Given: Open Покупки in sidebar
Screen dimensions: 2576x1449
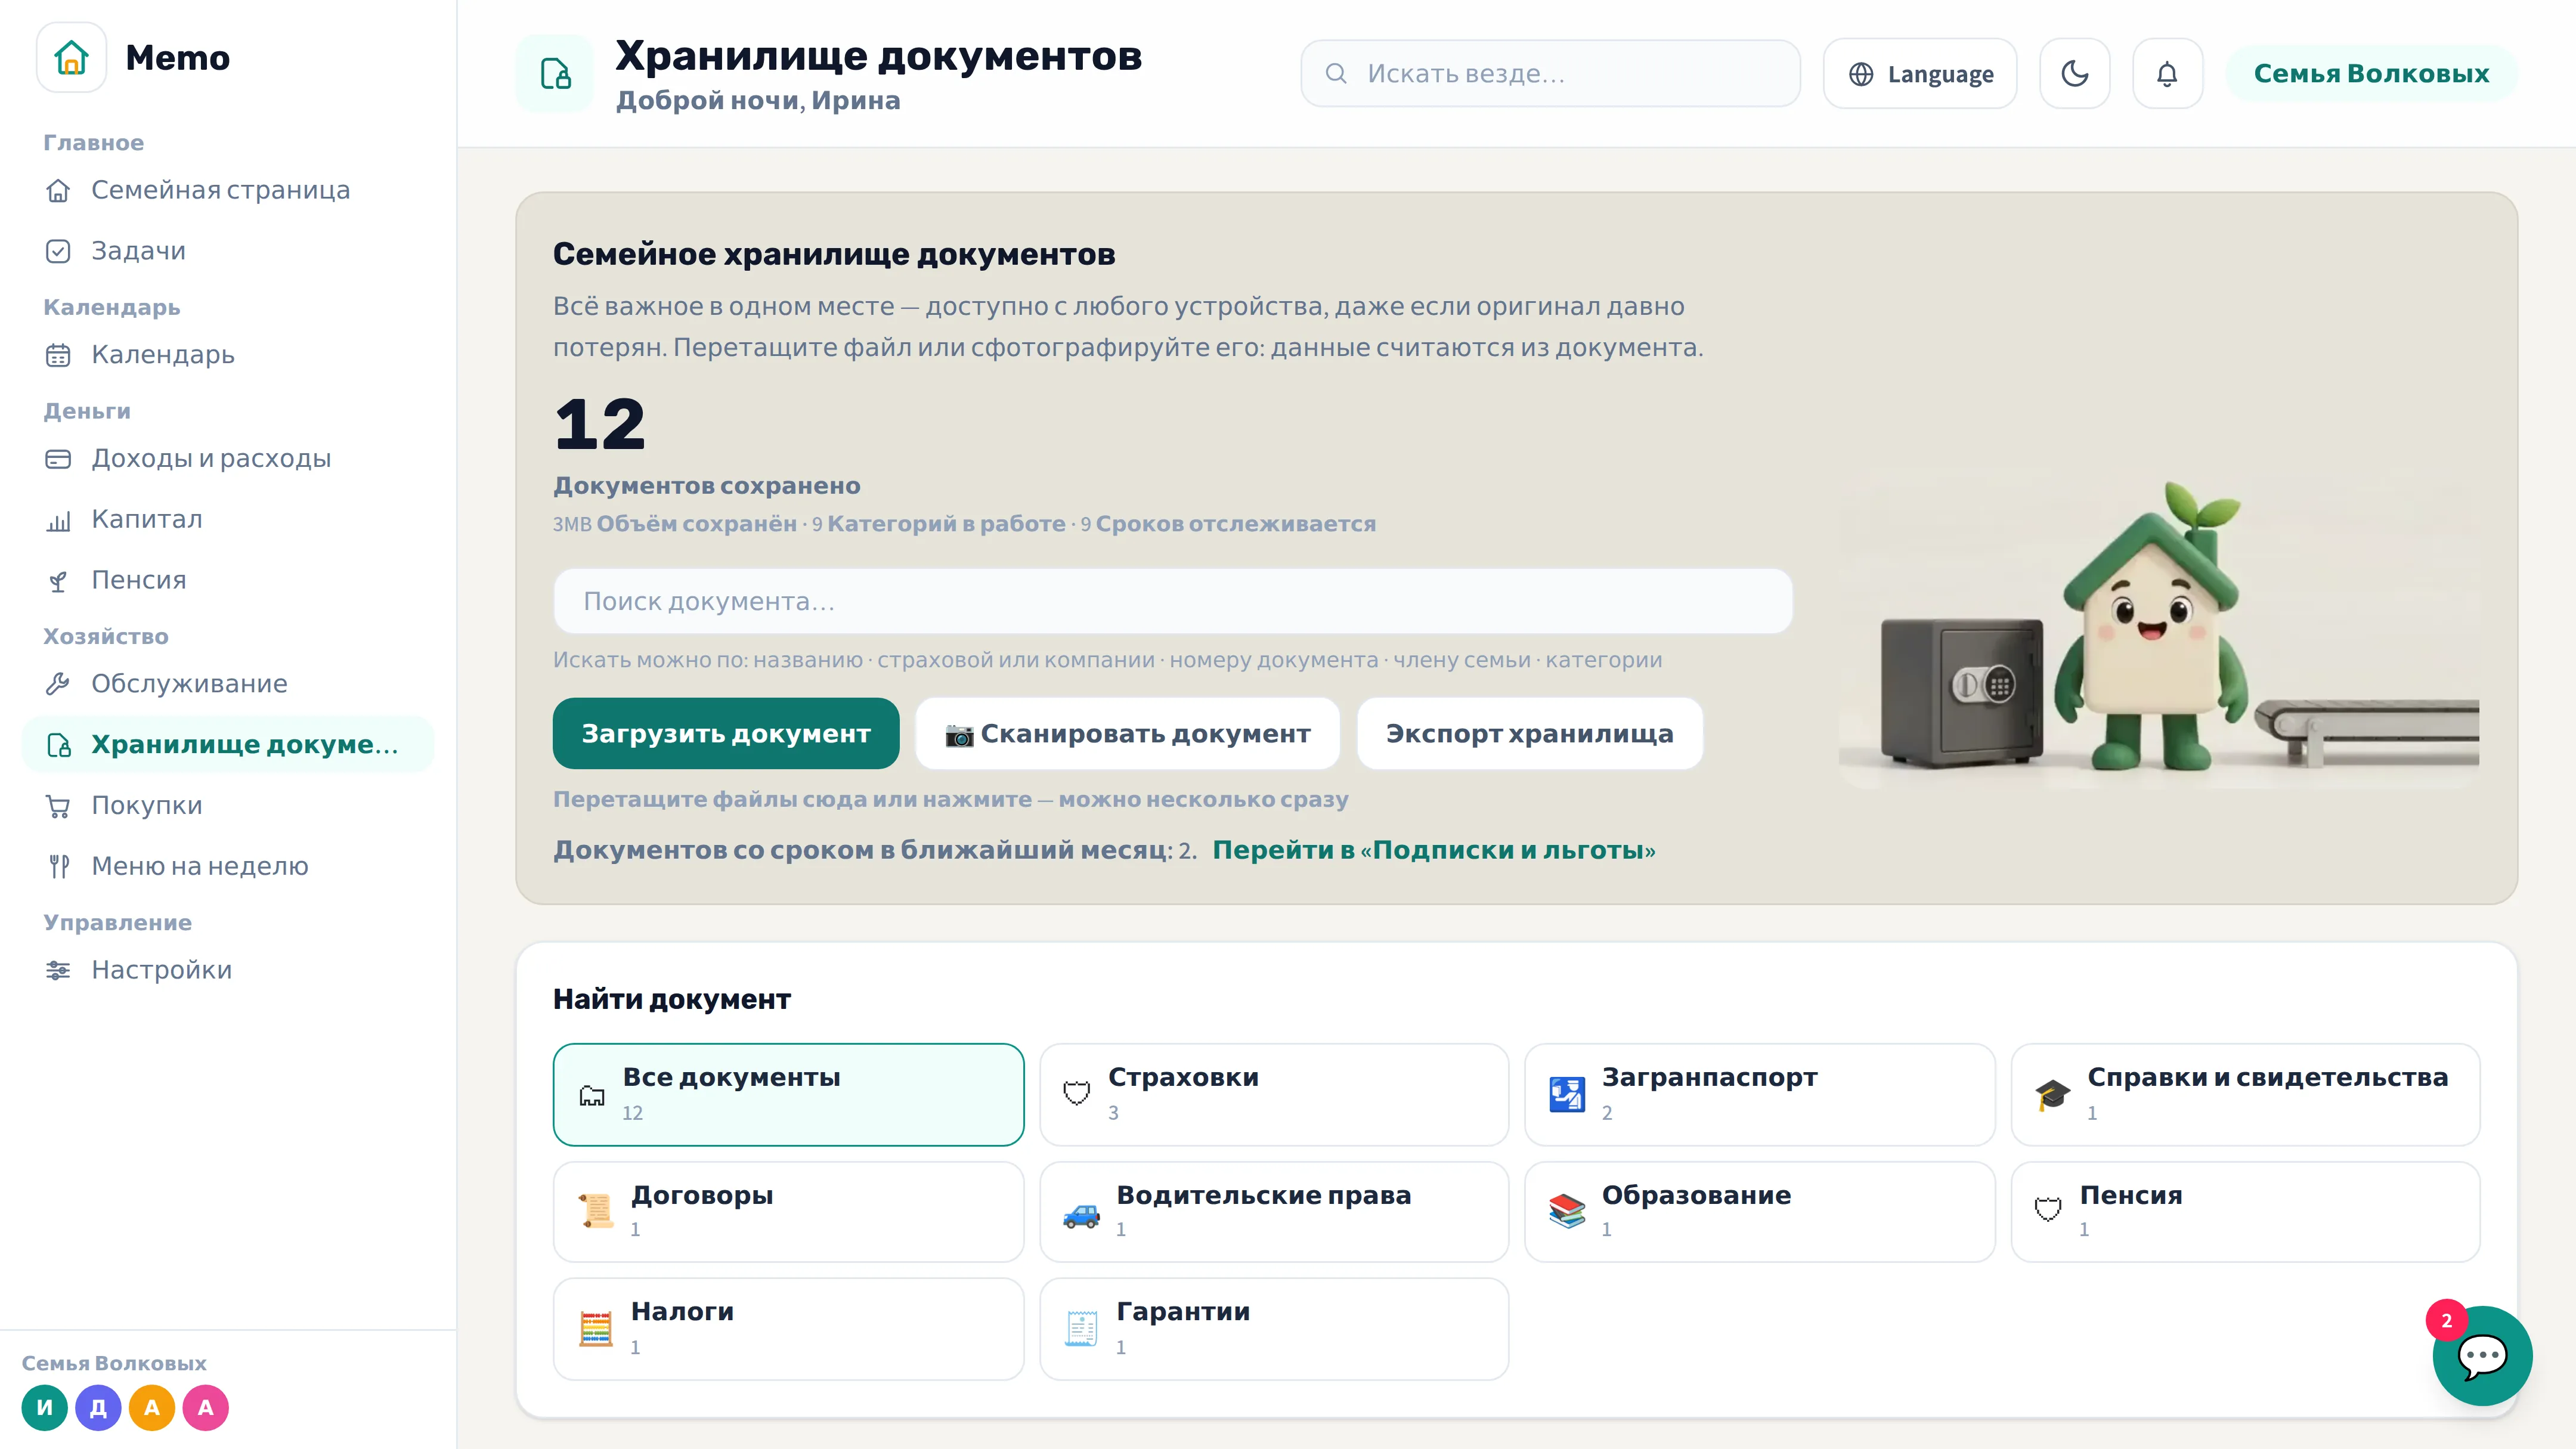Looking at the screenshot, I should point(228,805).
